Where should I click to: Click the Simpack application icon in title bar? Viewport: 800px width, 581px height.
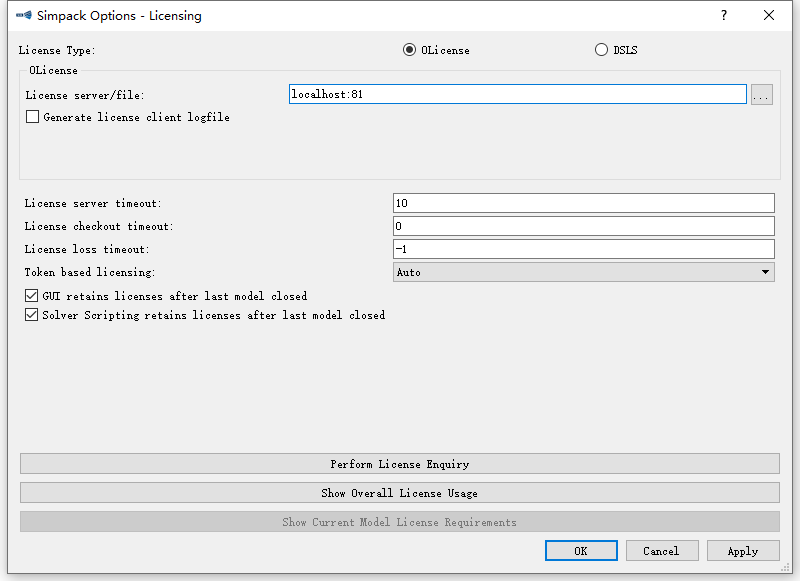[24, 15]
